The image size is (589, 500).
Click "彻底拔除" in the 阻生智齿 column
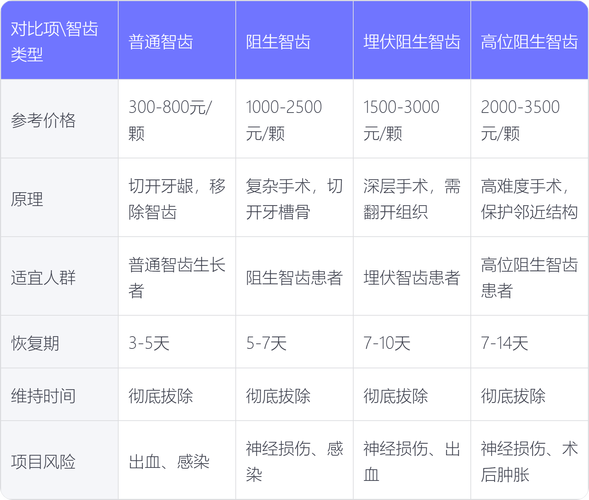294,395
